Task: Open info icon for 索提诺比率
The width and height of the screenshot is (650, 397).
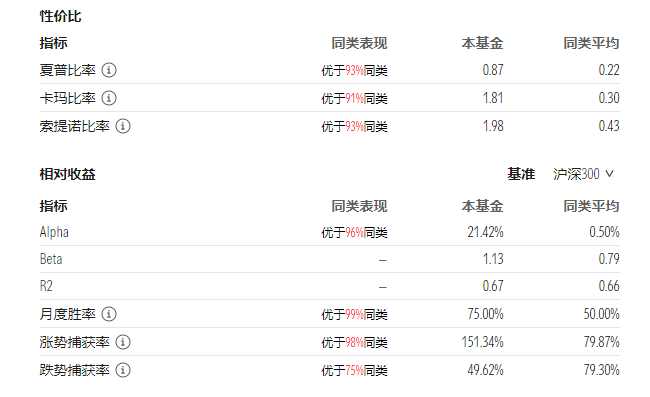Action: click(123, 126)
